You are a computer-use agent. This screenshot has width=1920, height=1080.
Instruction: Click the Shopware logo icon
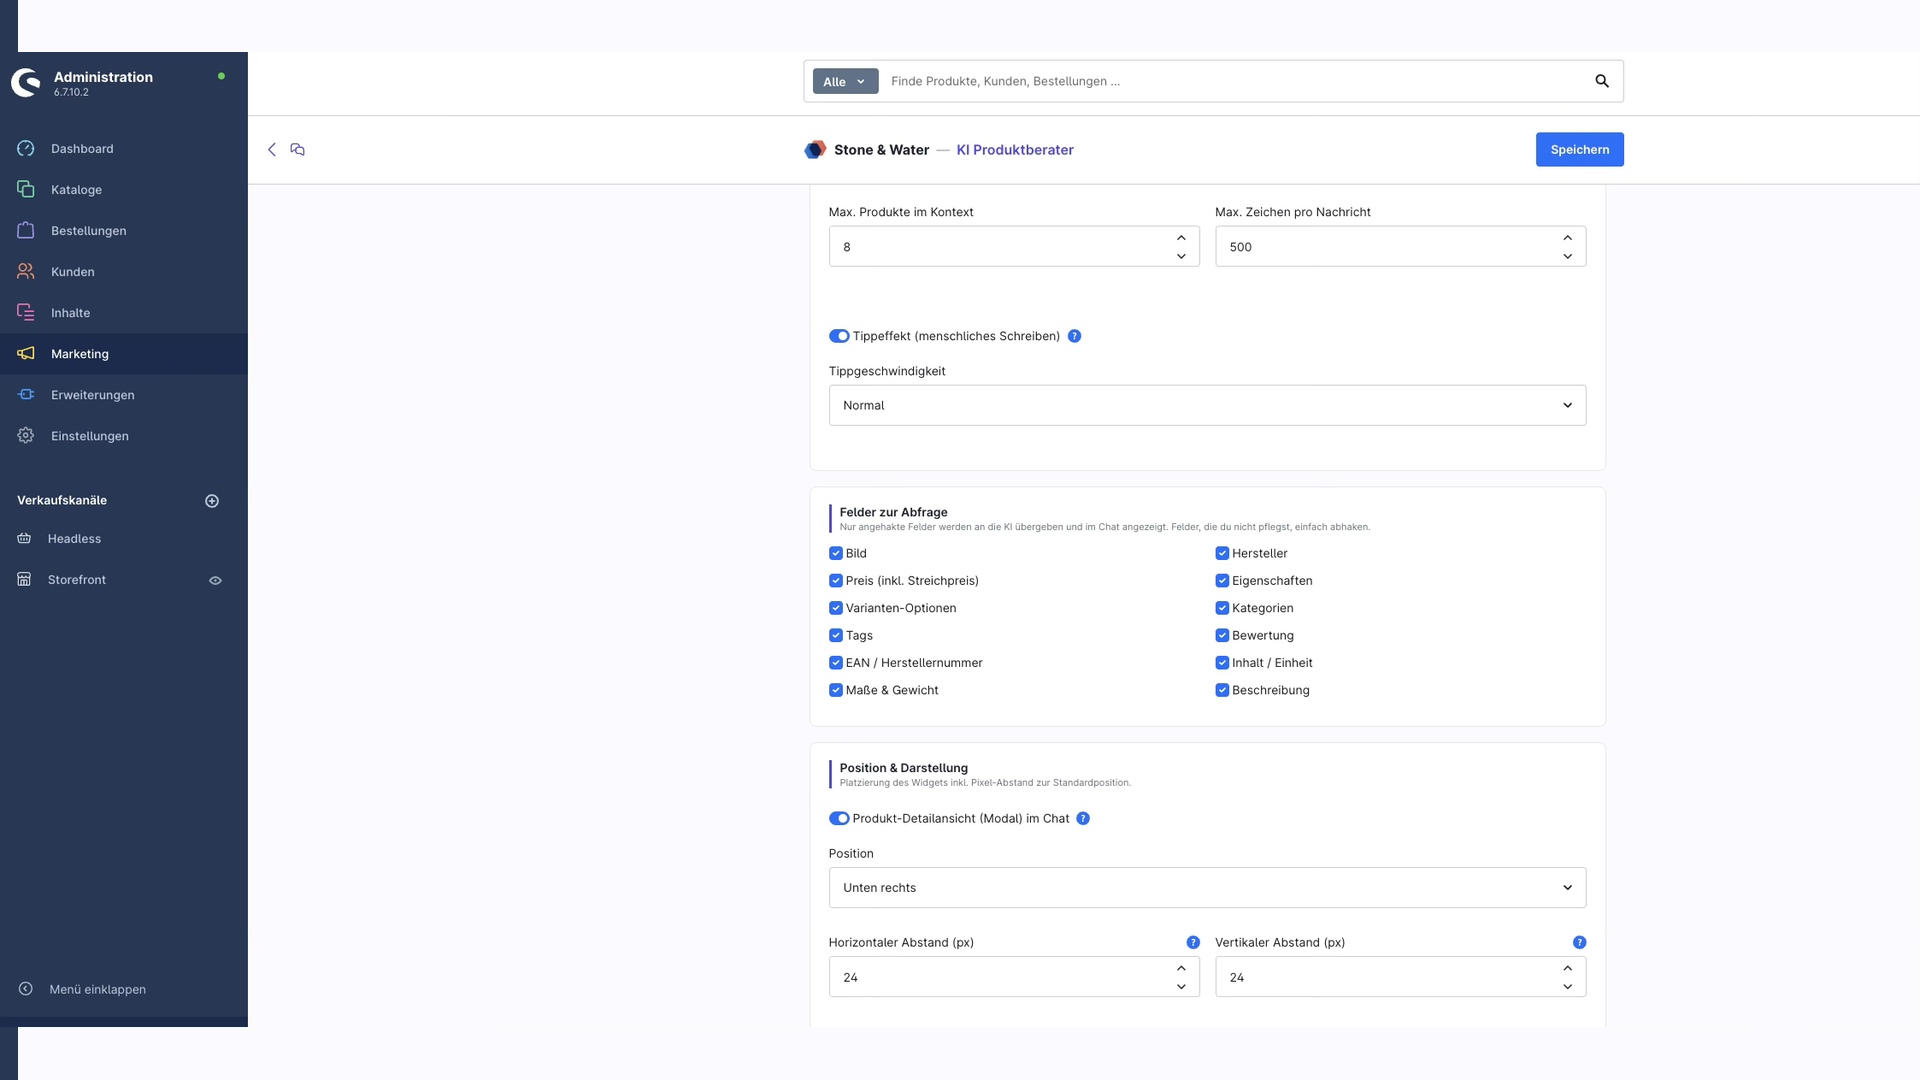[26, 83]
